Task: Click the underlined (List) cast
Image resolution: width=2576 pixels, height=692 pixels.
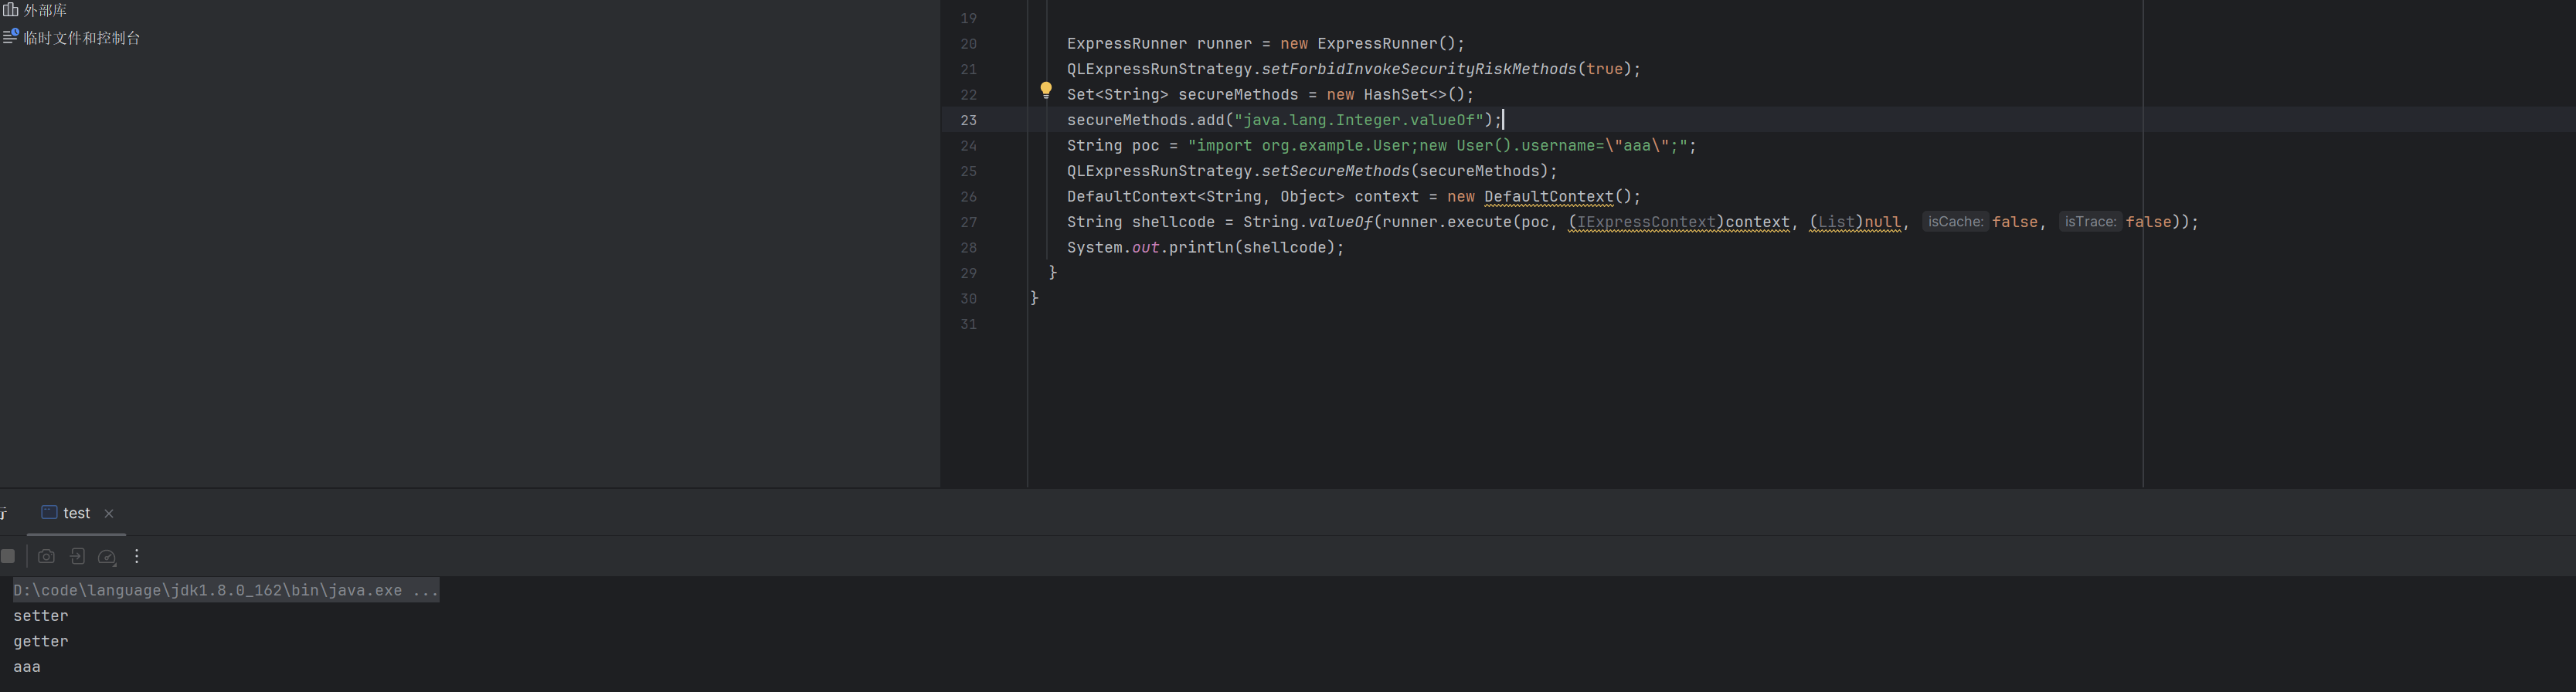Action: 1836,222
